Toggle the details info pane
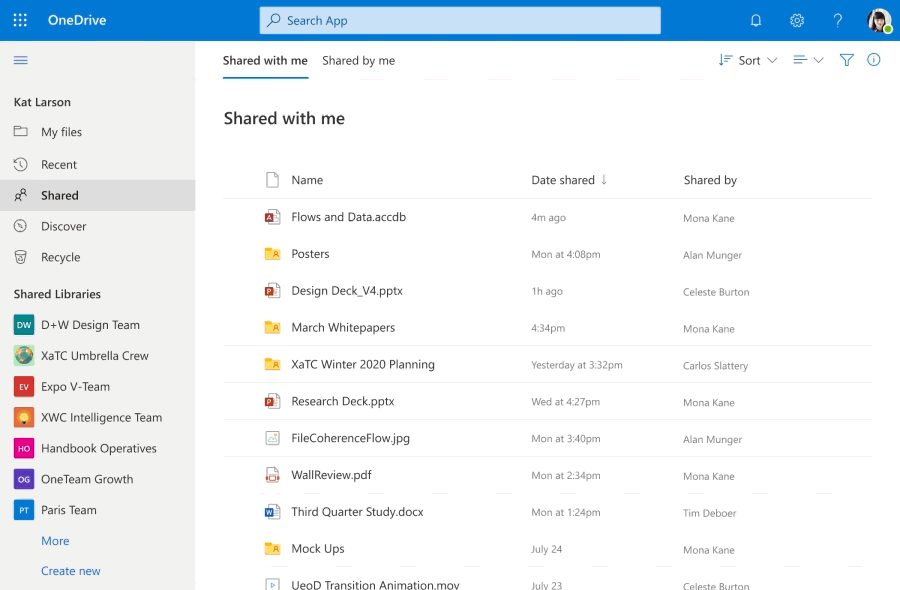The height and width of the screenshot is (590, 900). click(874, 60)
